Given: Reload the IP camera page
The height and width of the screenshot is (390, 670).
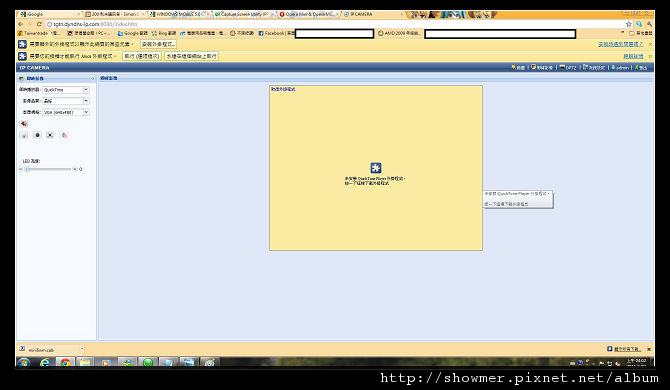Looking at the screenshot, I should [x=39, y=24].
